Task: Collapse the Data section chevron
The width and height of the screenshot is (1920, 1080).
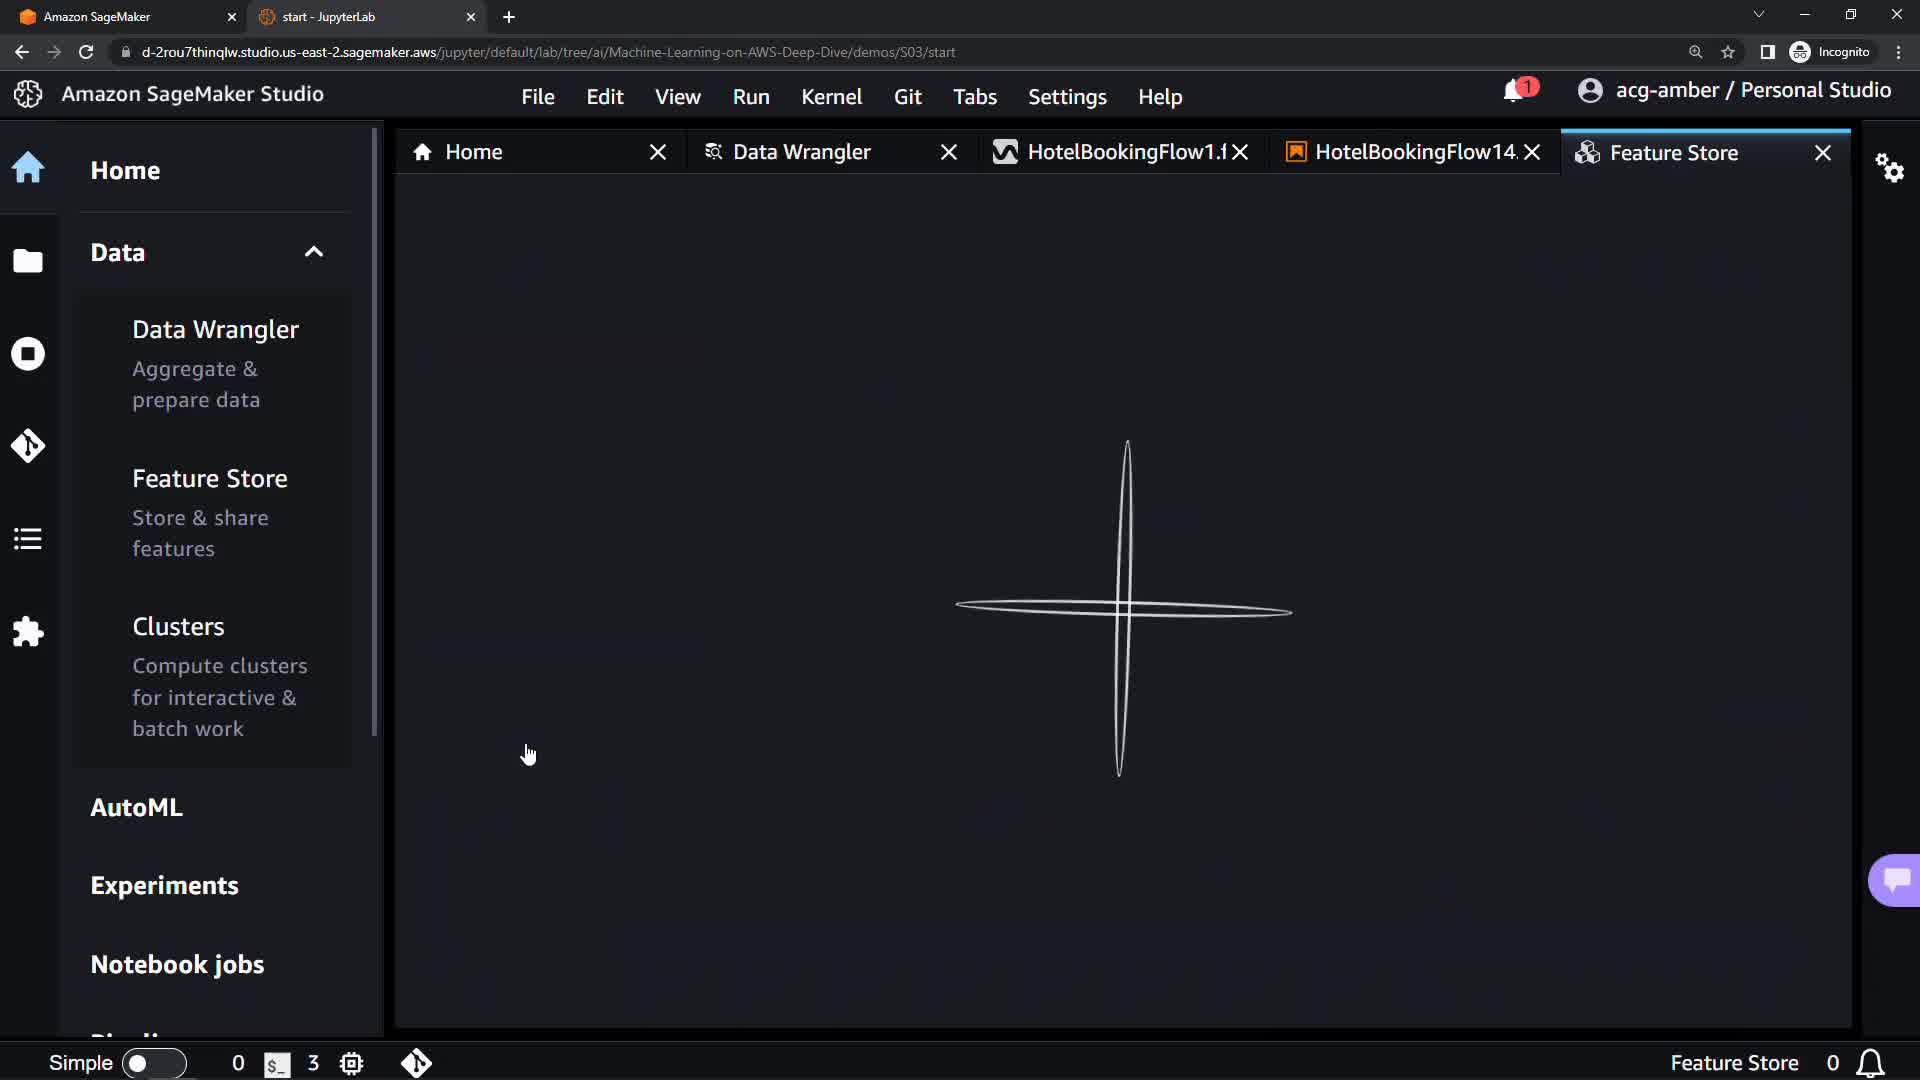Action: coord(313,252)
